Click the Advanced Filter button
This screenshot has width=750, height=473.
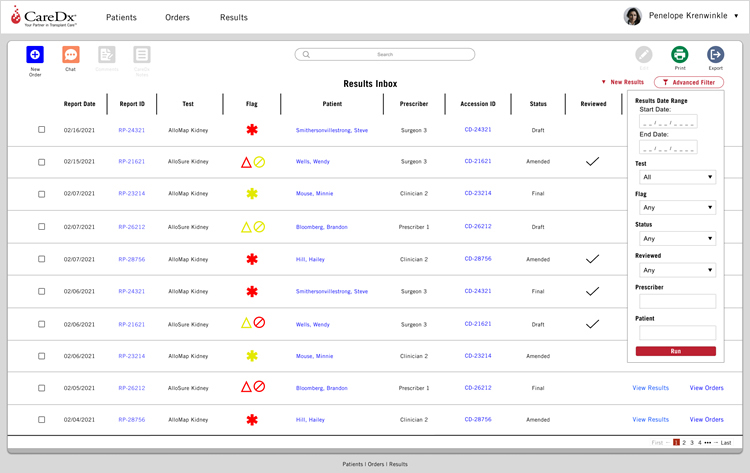[x=689, y=82]
